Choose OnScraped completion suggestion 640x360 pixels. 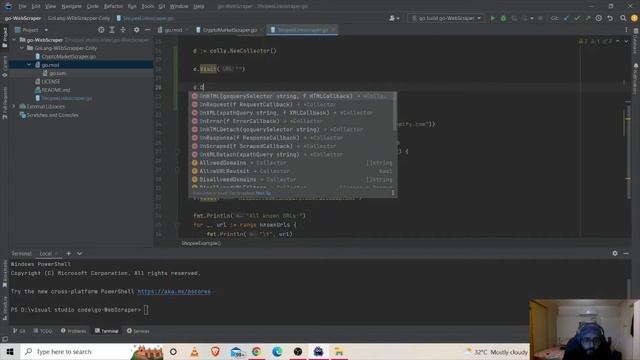(x=292, y=146)
